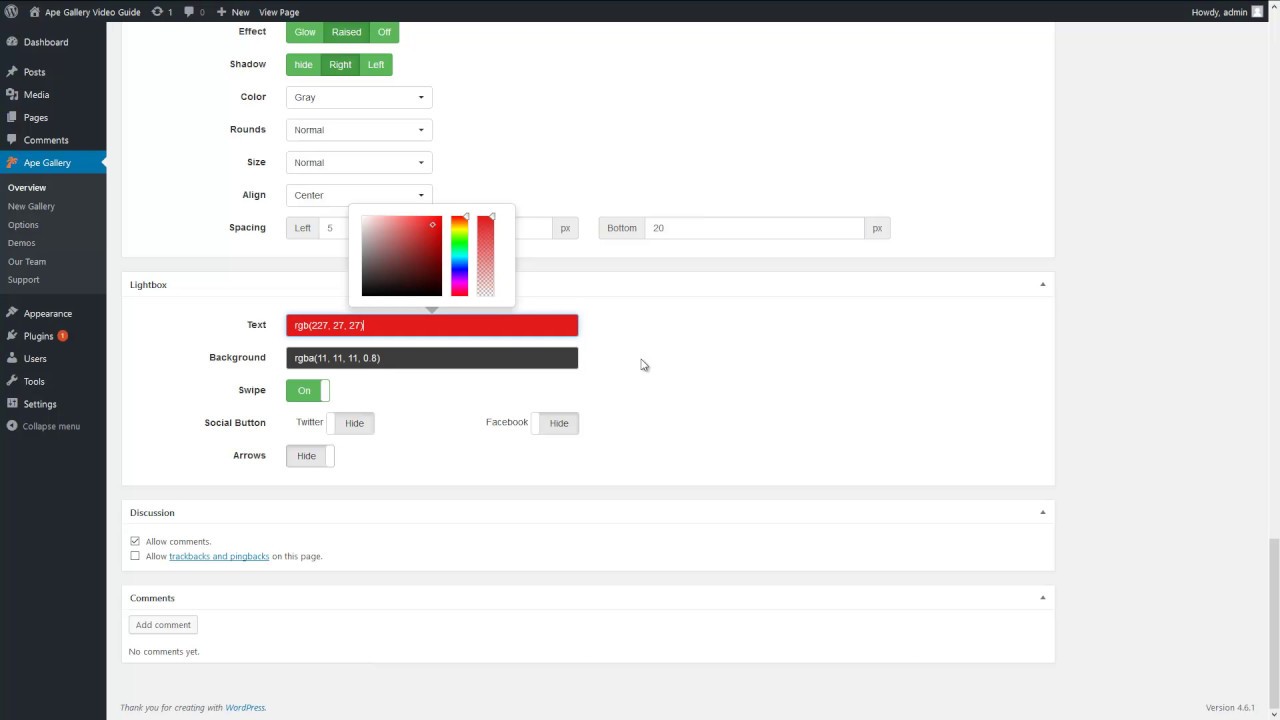Click the Collapse menu arrow icon
The image size is (1280, 720).
12,426
